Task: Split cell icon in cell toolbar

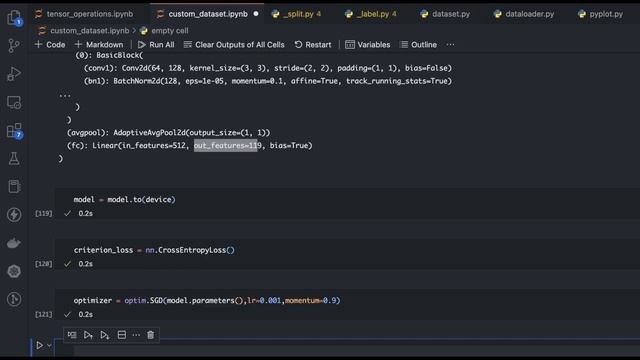Action: tap(122, 335)
